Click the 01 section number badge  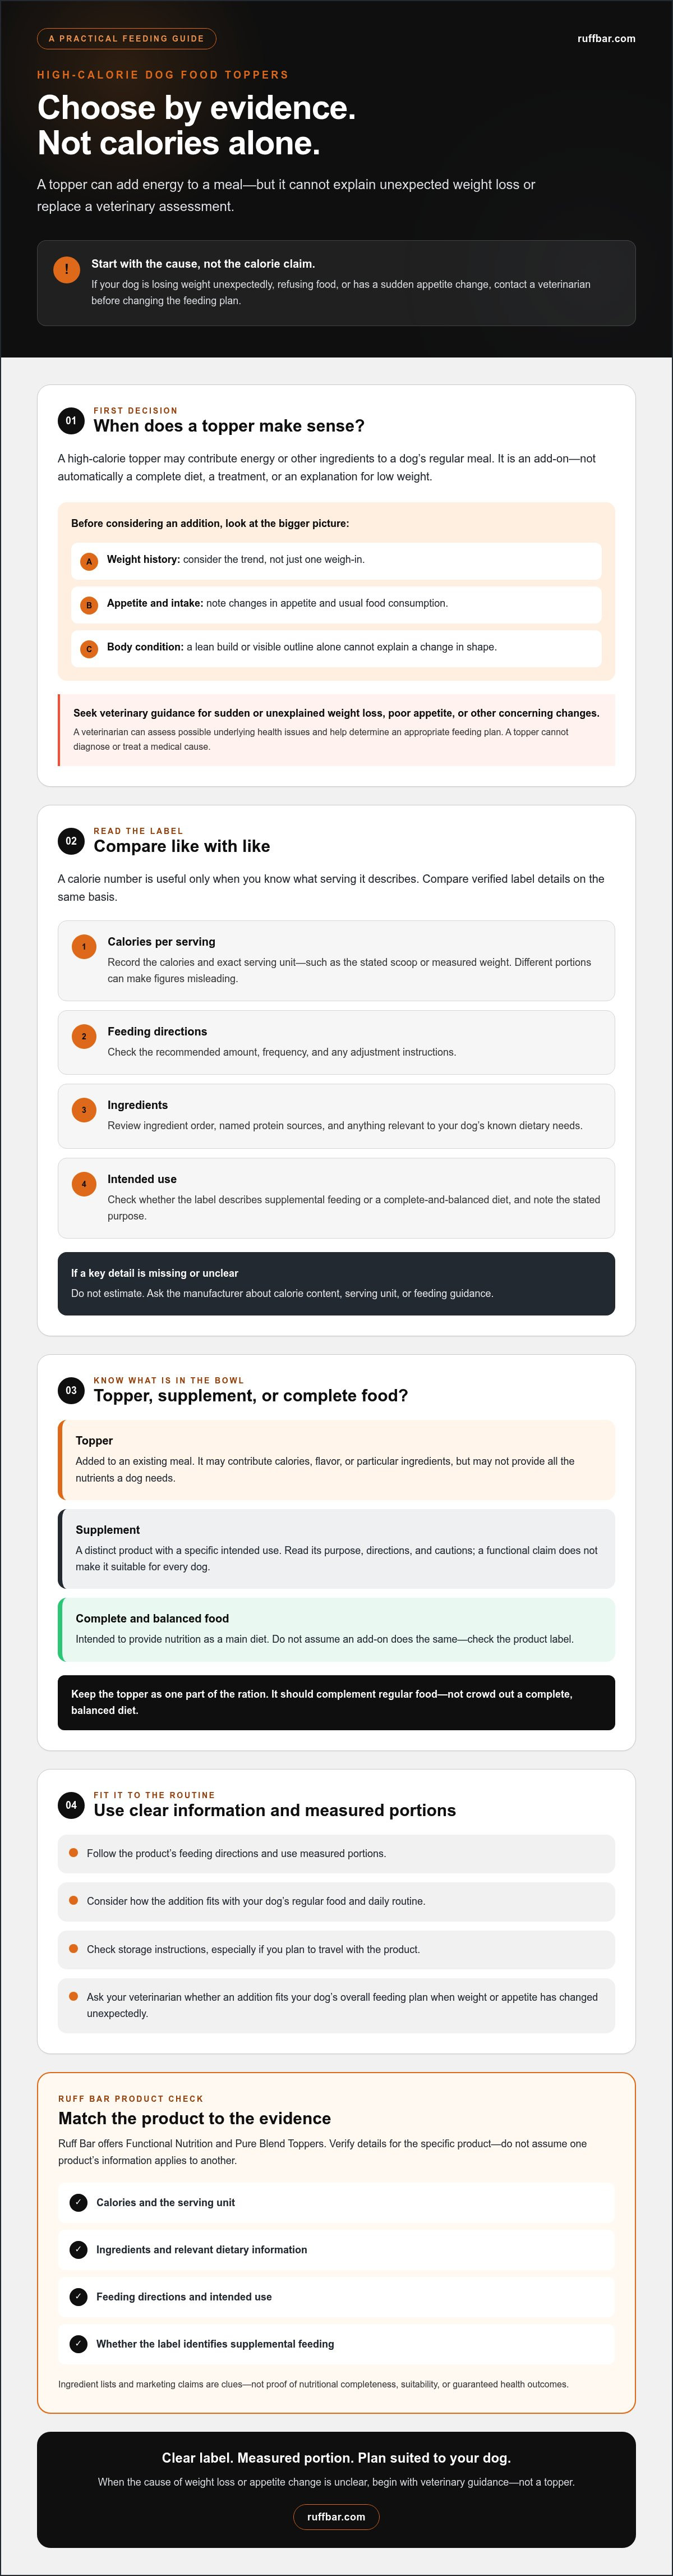coord(71,420)
